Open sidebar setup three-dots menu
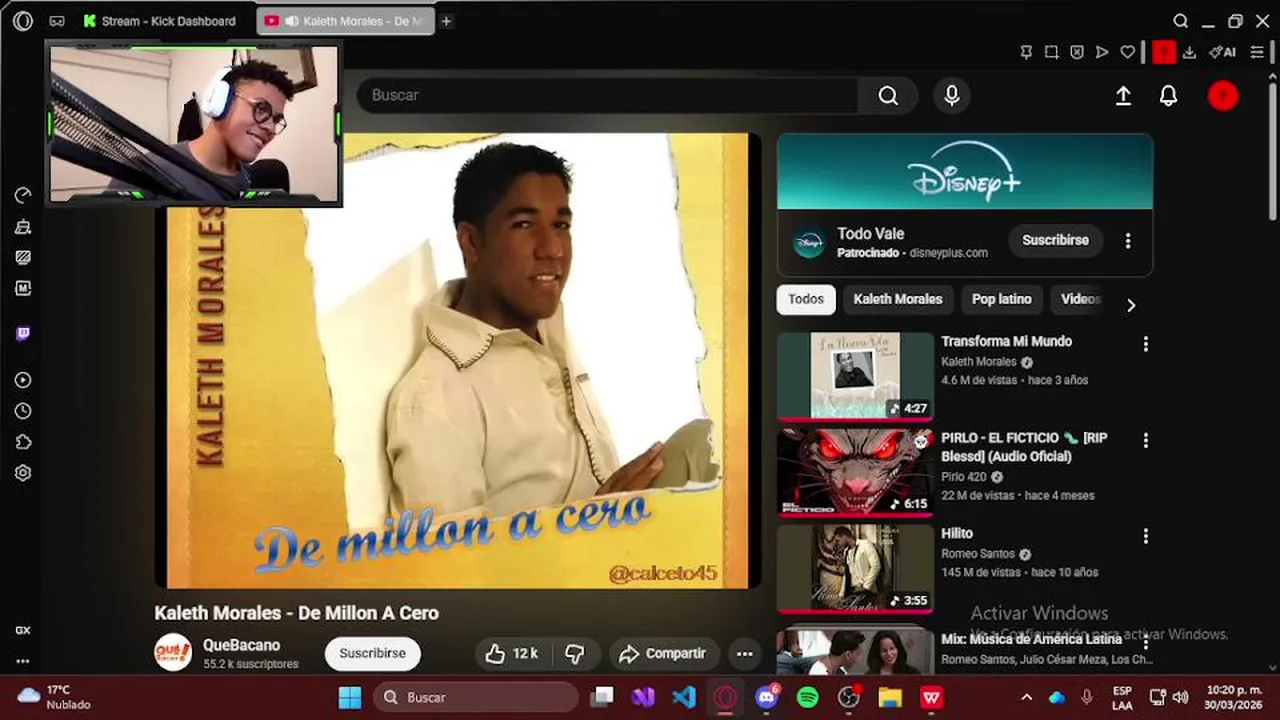 pos(23,661)
